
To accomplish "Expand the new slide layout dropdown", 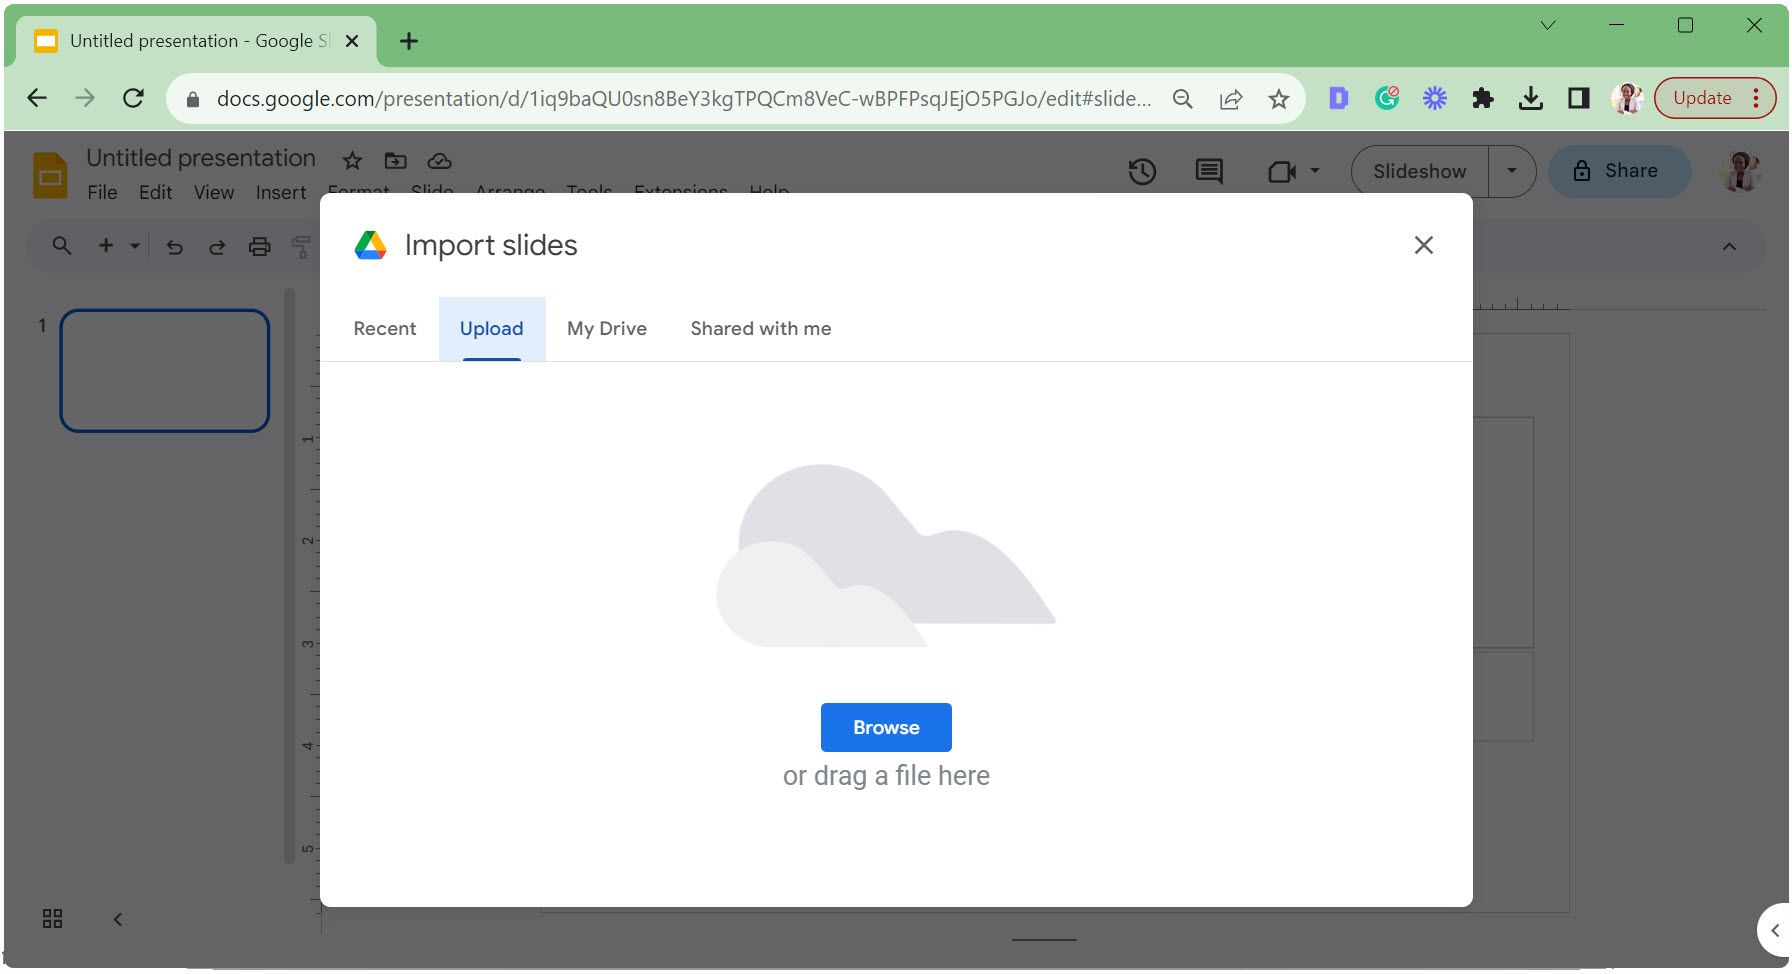I will (135, 246).
